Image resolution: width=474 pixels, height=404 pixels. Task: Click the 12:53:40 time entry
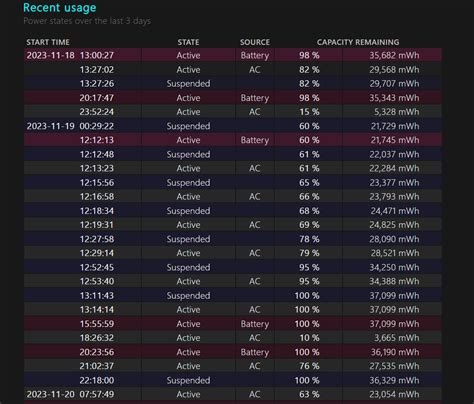click(97, 281)
